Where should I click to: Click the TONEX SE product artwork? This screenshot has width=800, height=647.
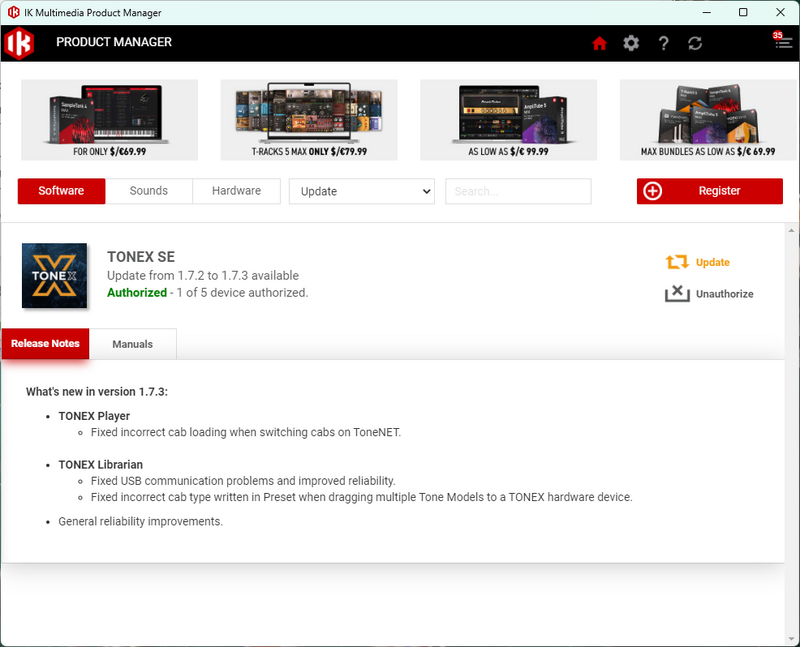(55, 276)
